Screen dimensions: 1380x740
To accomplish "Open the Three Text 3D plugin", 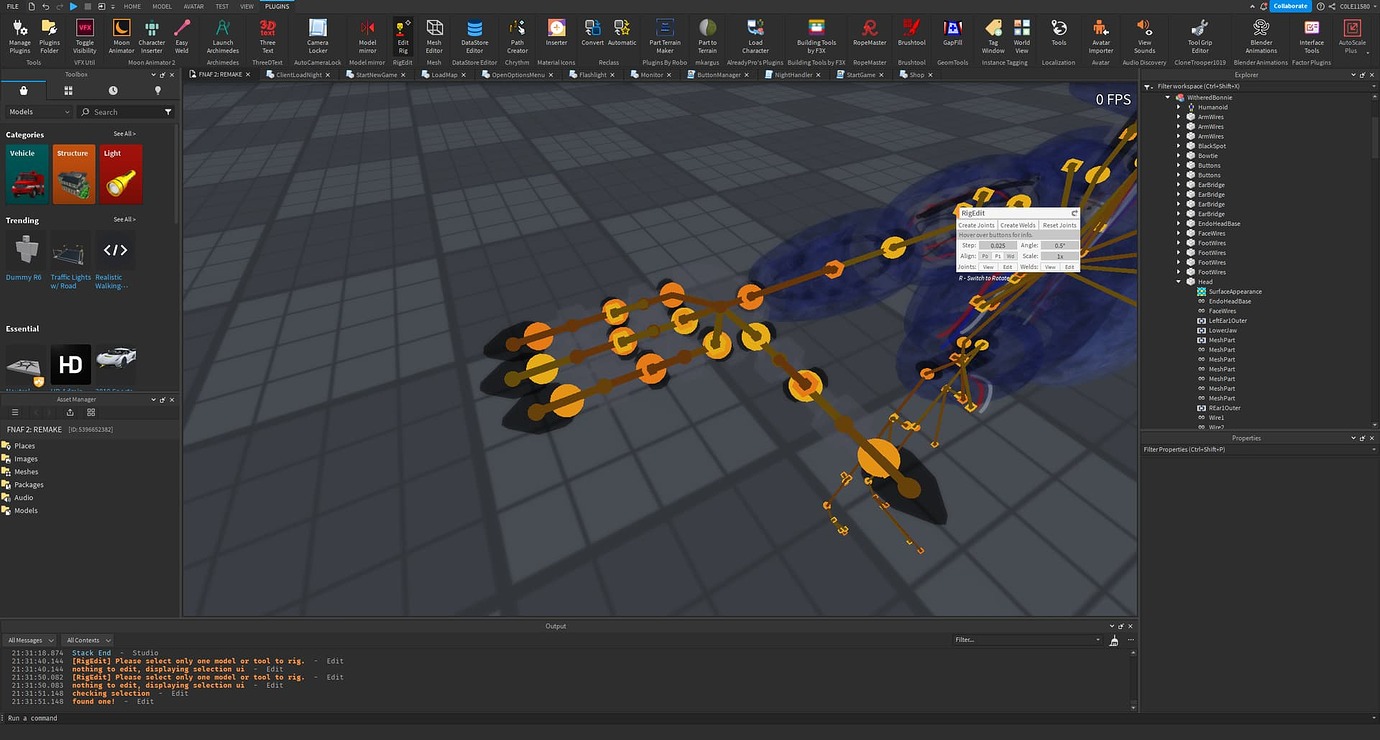I will click(267, 36).
